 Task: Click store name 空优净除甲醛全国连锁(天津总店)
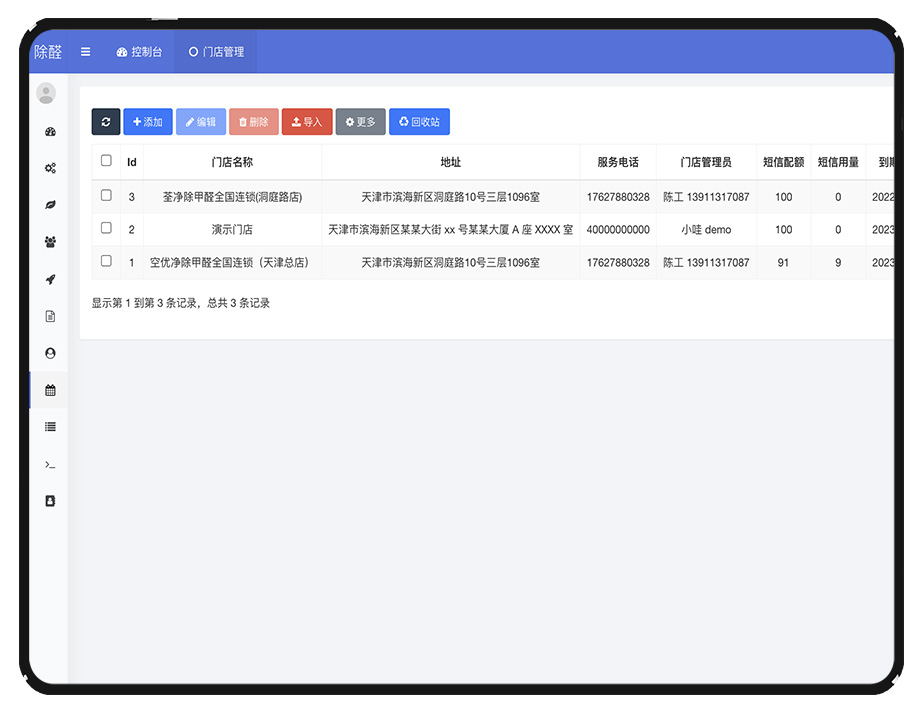click(229, 262)
